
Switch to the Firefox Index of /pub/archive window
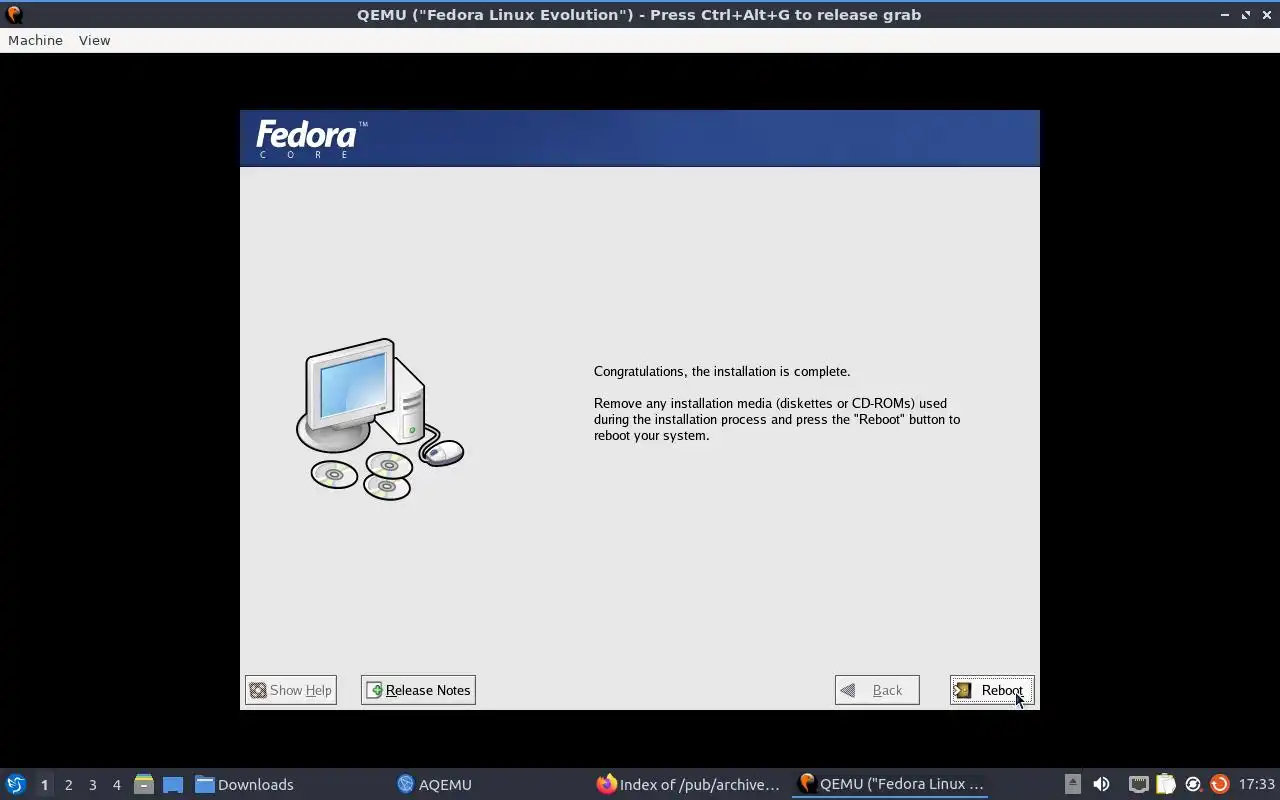[688, 784]
